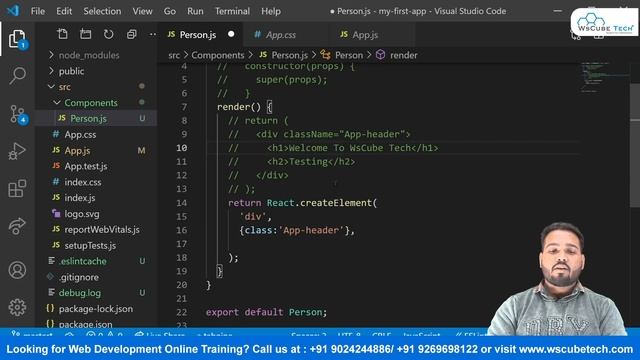Open the Help menu
The height and width of the screenshot is (360, 640).
coord(271,11)
